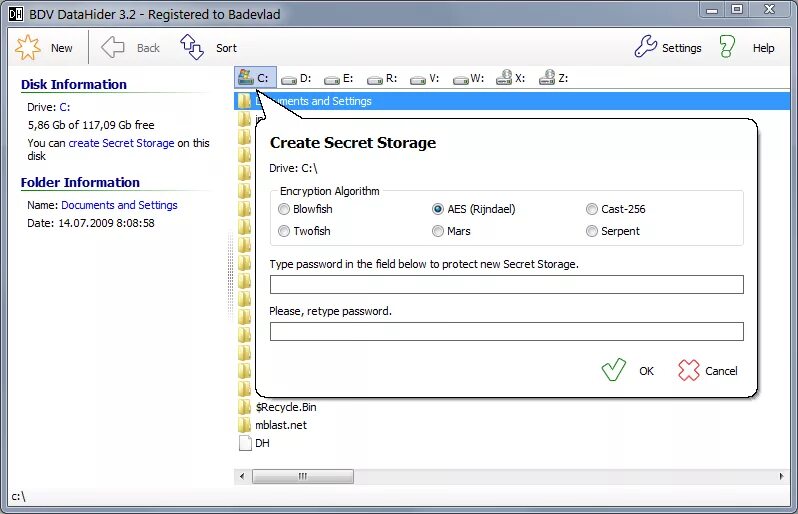Select the $Recycle.Bin folder
Viewport: 798px width, 514px height.
(x=286, y=407)
